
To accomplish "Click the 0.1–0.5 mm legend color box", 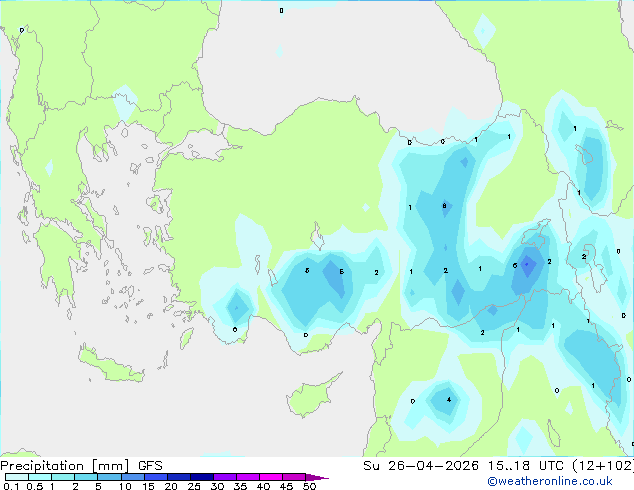I will click(17, 477).
